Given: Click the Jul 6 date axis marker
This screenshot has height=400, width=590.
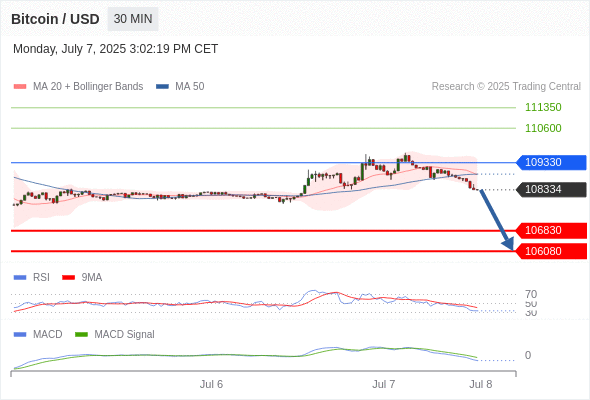Looking at the screenshot, I should 211,384.
